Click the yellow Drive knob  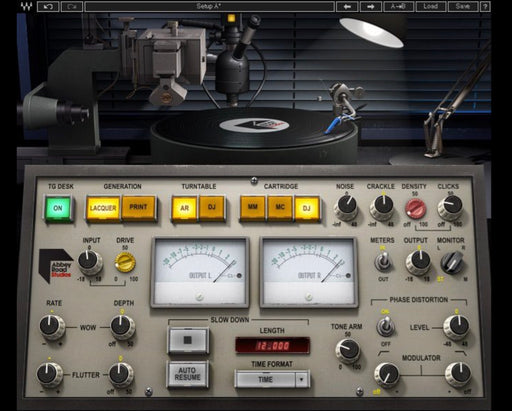click(125, 262)
